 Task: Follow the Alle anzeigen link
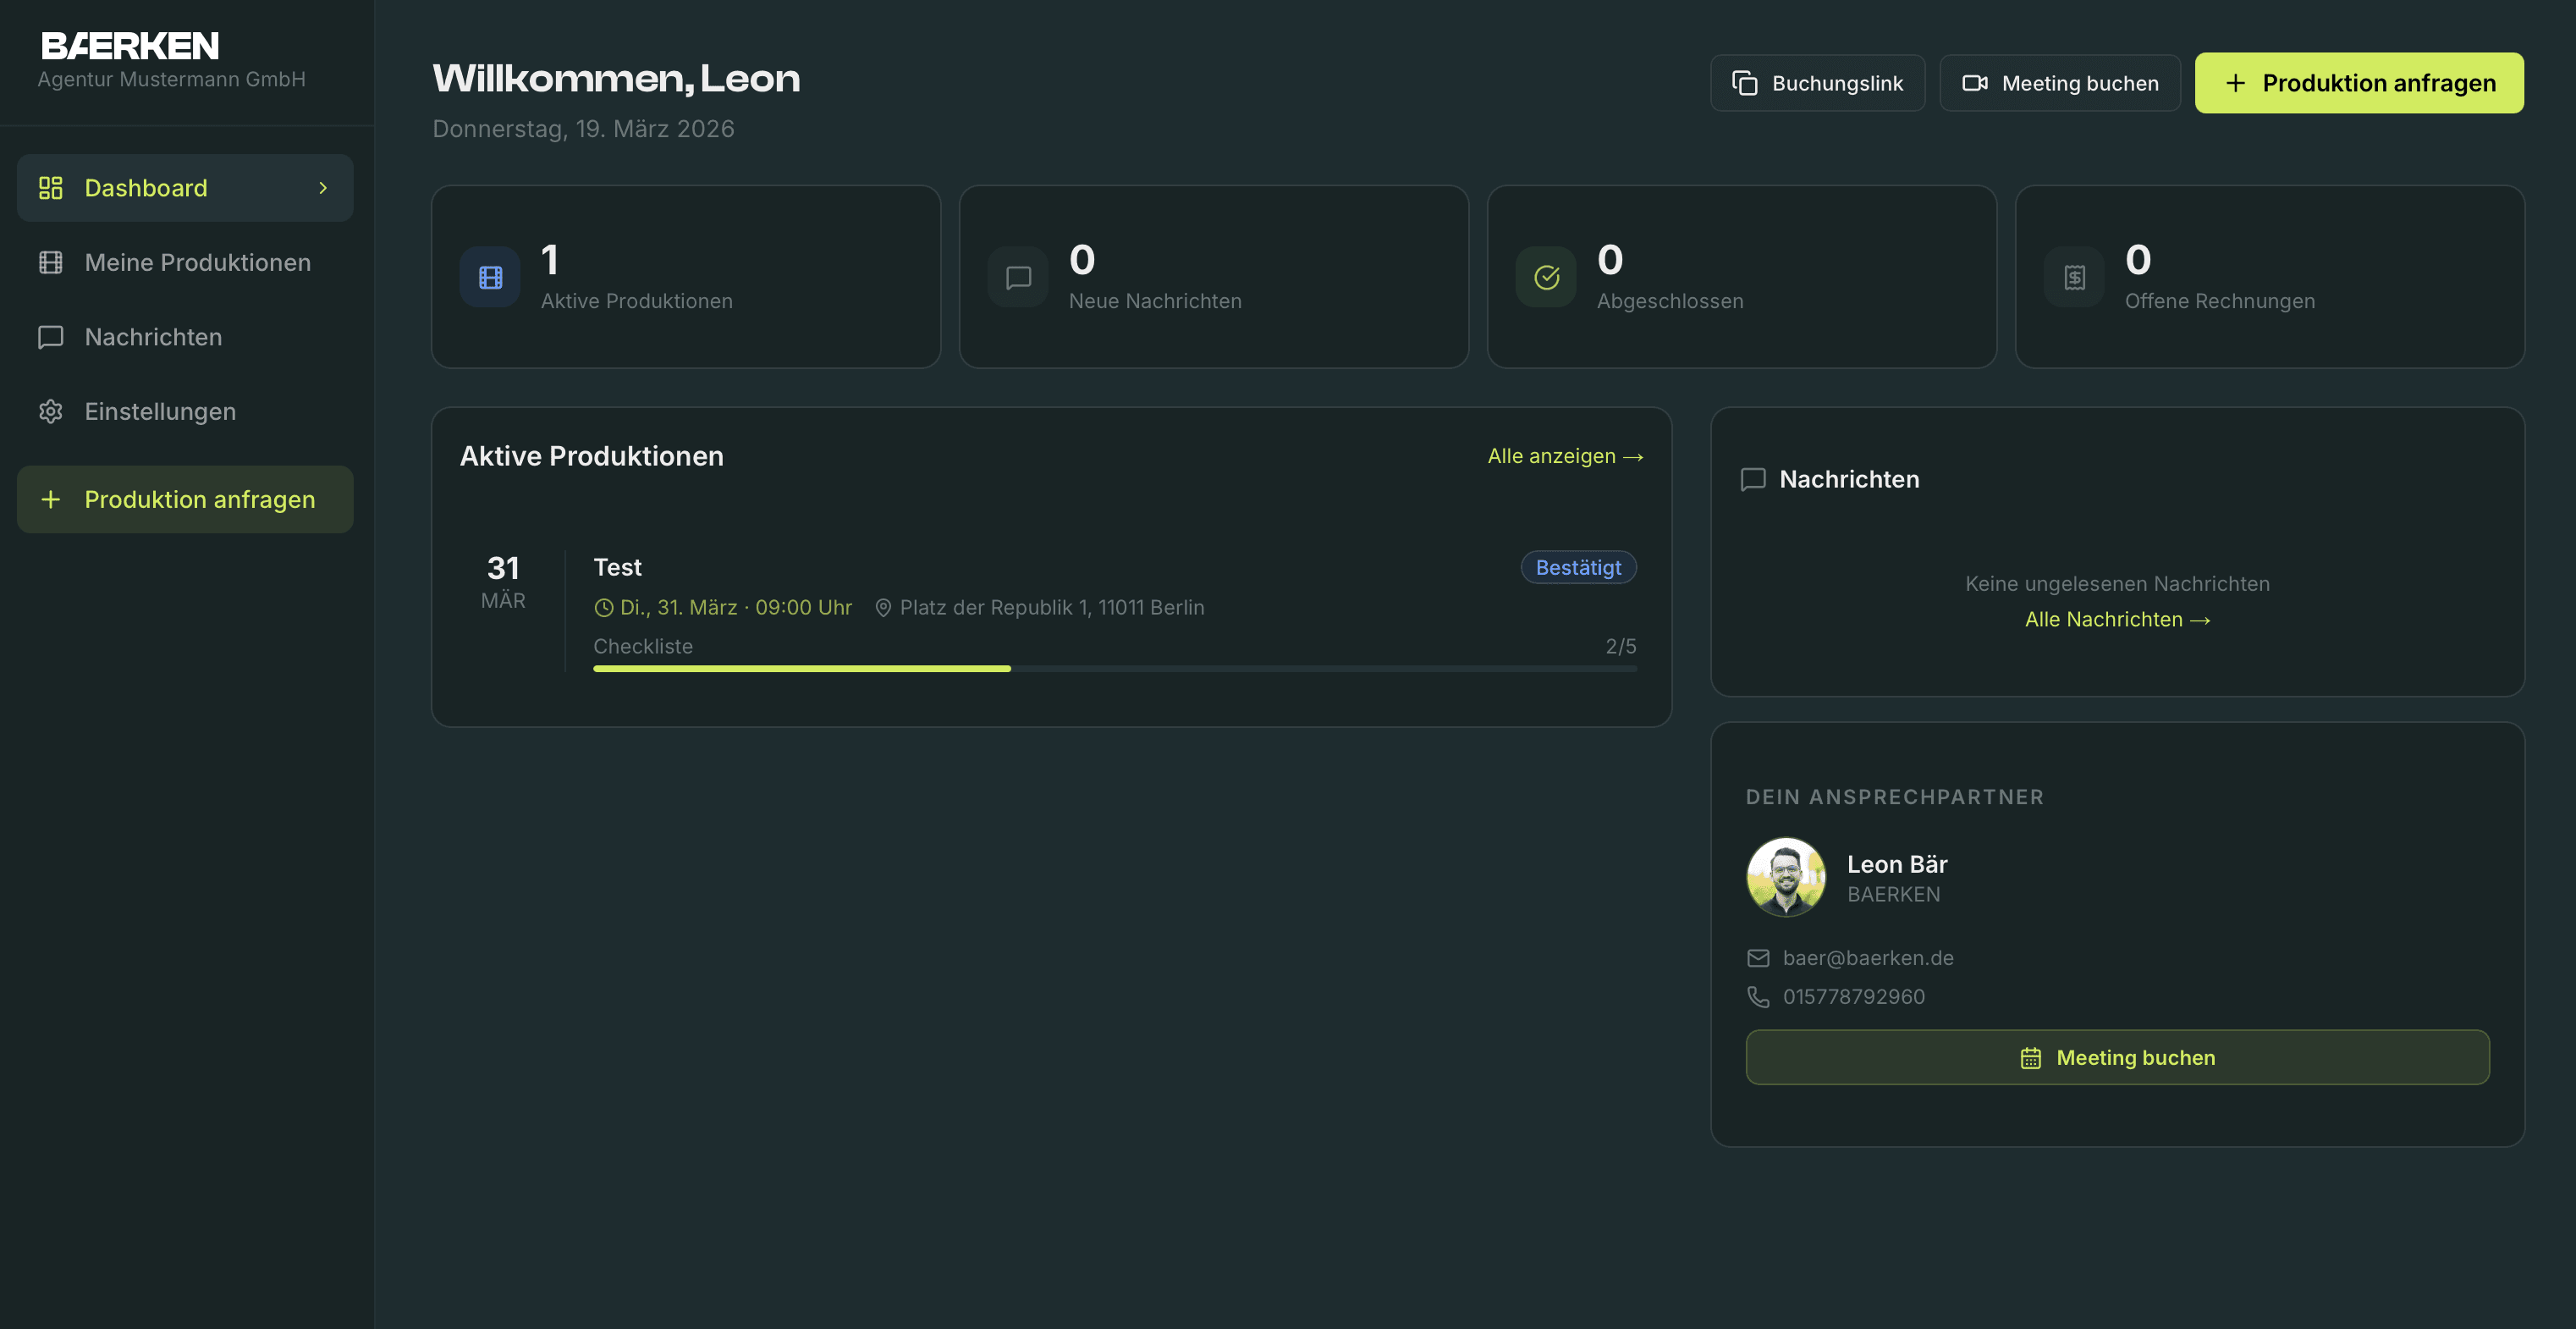1565,456
